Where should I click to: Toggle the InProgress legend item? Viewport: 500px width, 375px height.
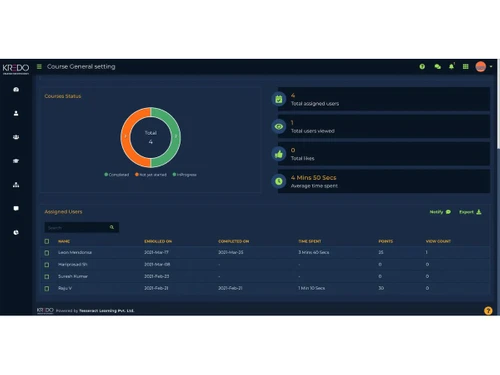tap(184, 175)
